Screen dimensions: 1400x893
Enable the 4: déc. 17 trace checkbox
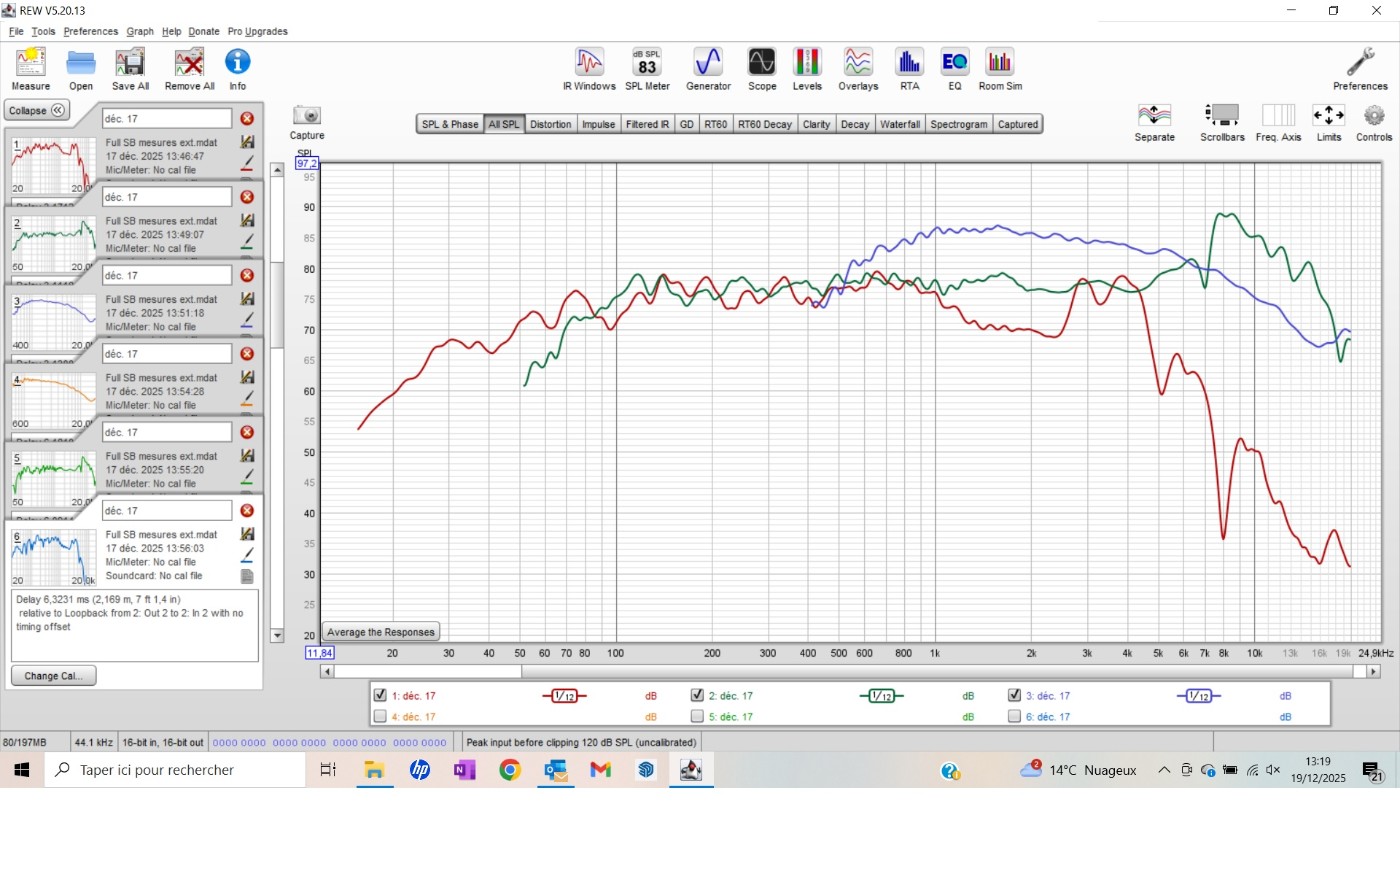pyautogui.click(x=380, y=716)
